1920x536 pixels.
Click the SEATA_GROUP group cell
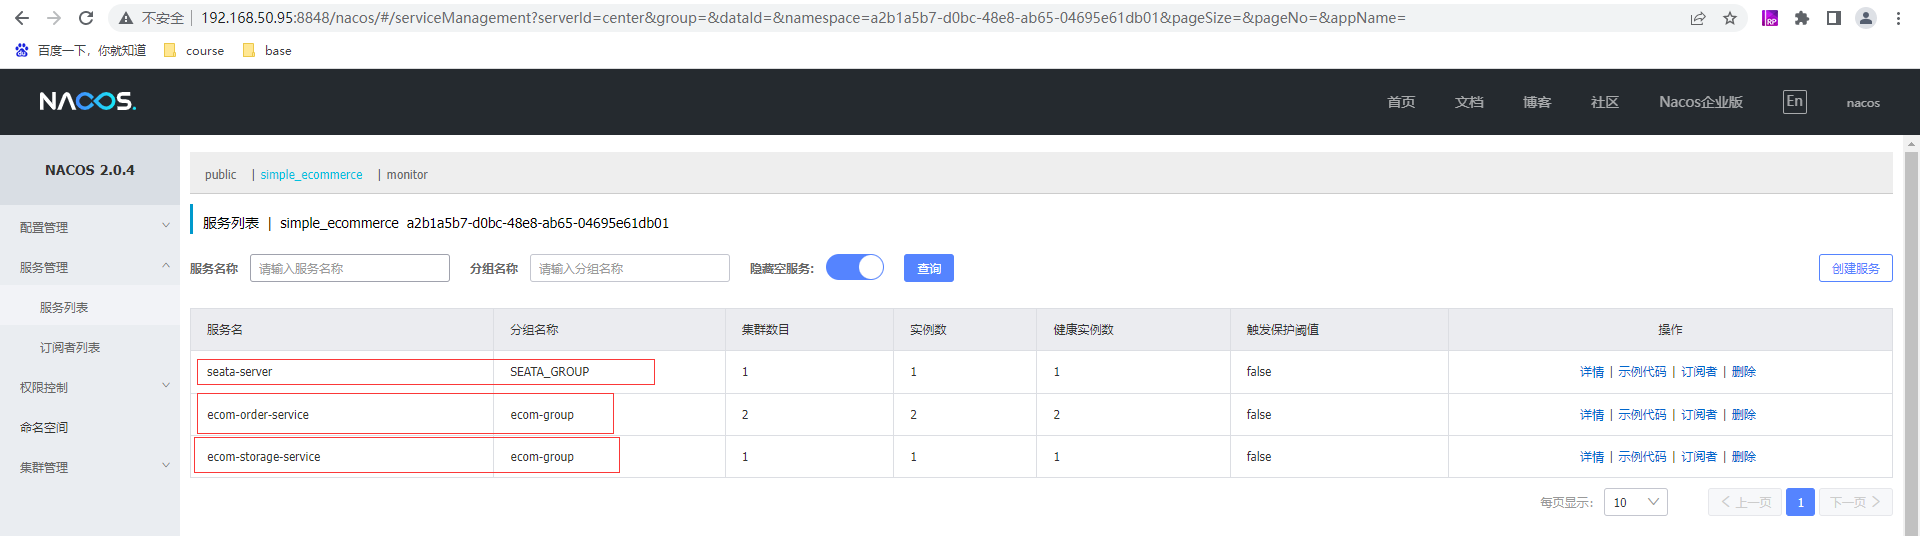point(610,371)
